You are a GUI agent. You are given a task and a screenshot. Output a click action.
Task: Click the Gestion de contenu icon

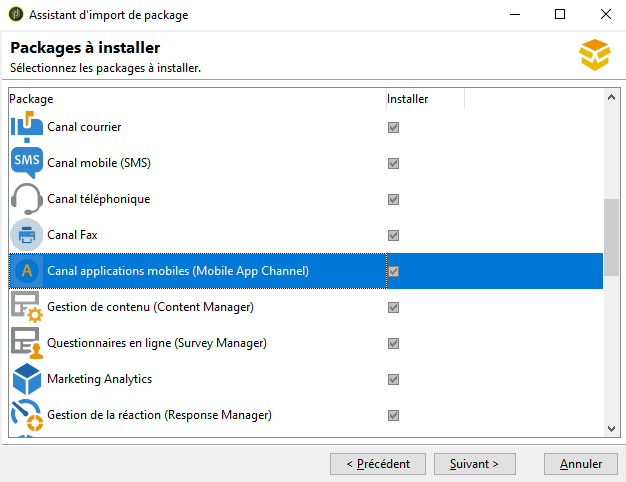click(x=26, y=307)
